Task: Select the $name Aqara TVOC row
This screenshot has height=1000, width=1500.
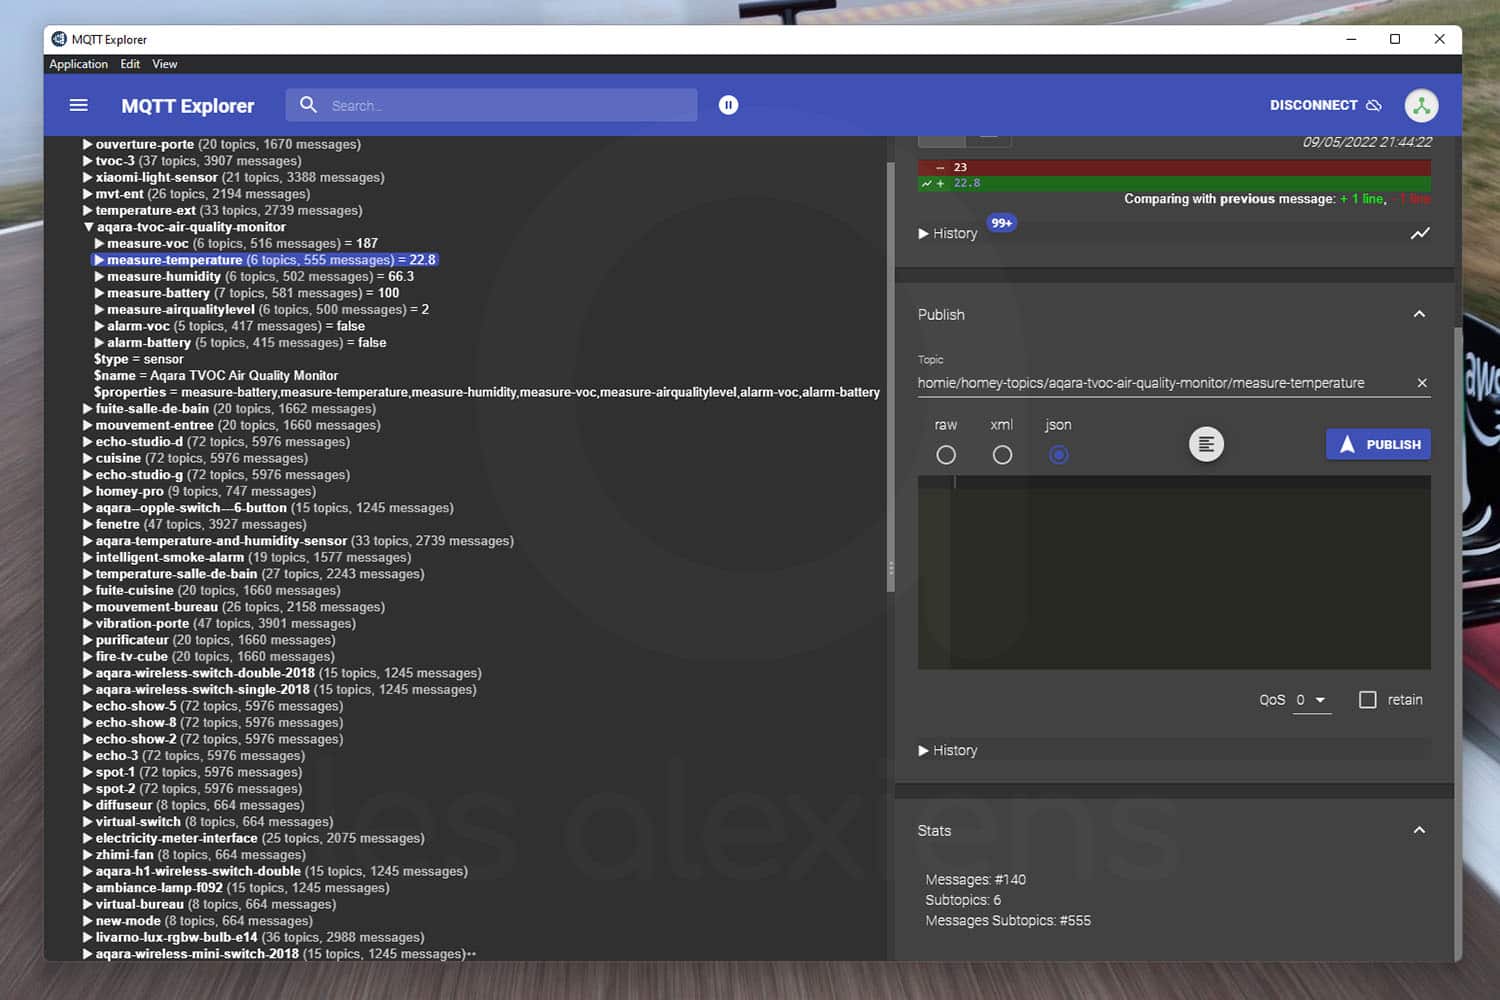Action: click(216, 375)
